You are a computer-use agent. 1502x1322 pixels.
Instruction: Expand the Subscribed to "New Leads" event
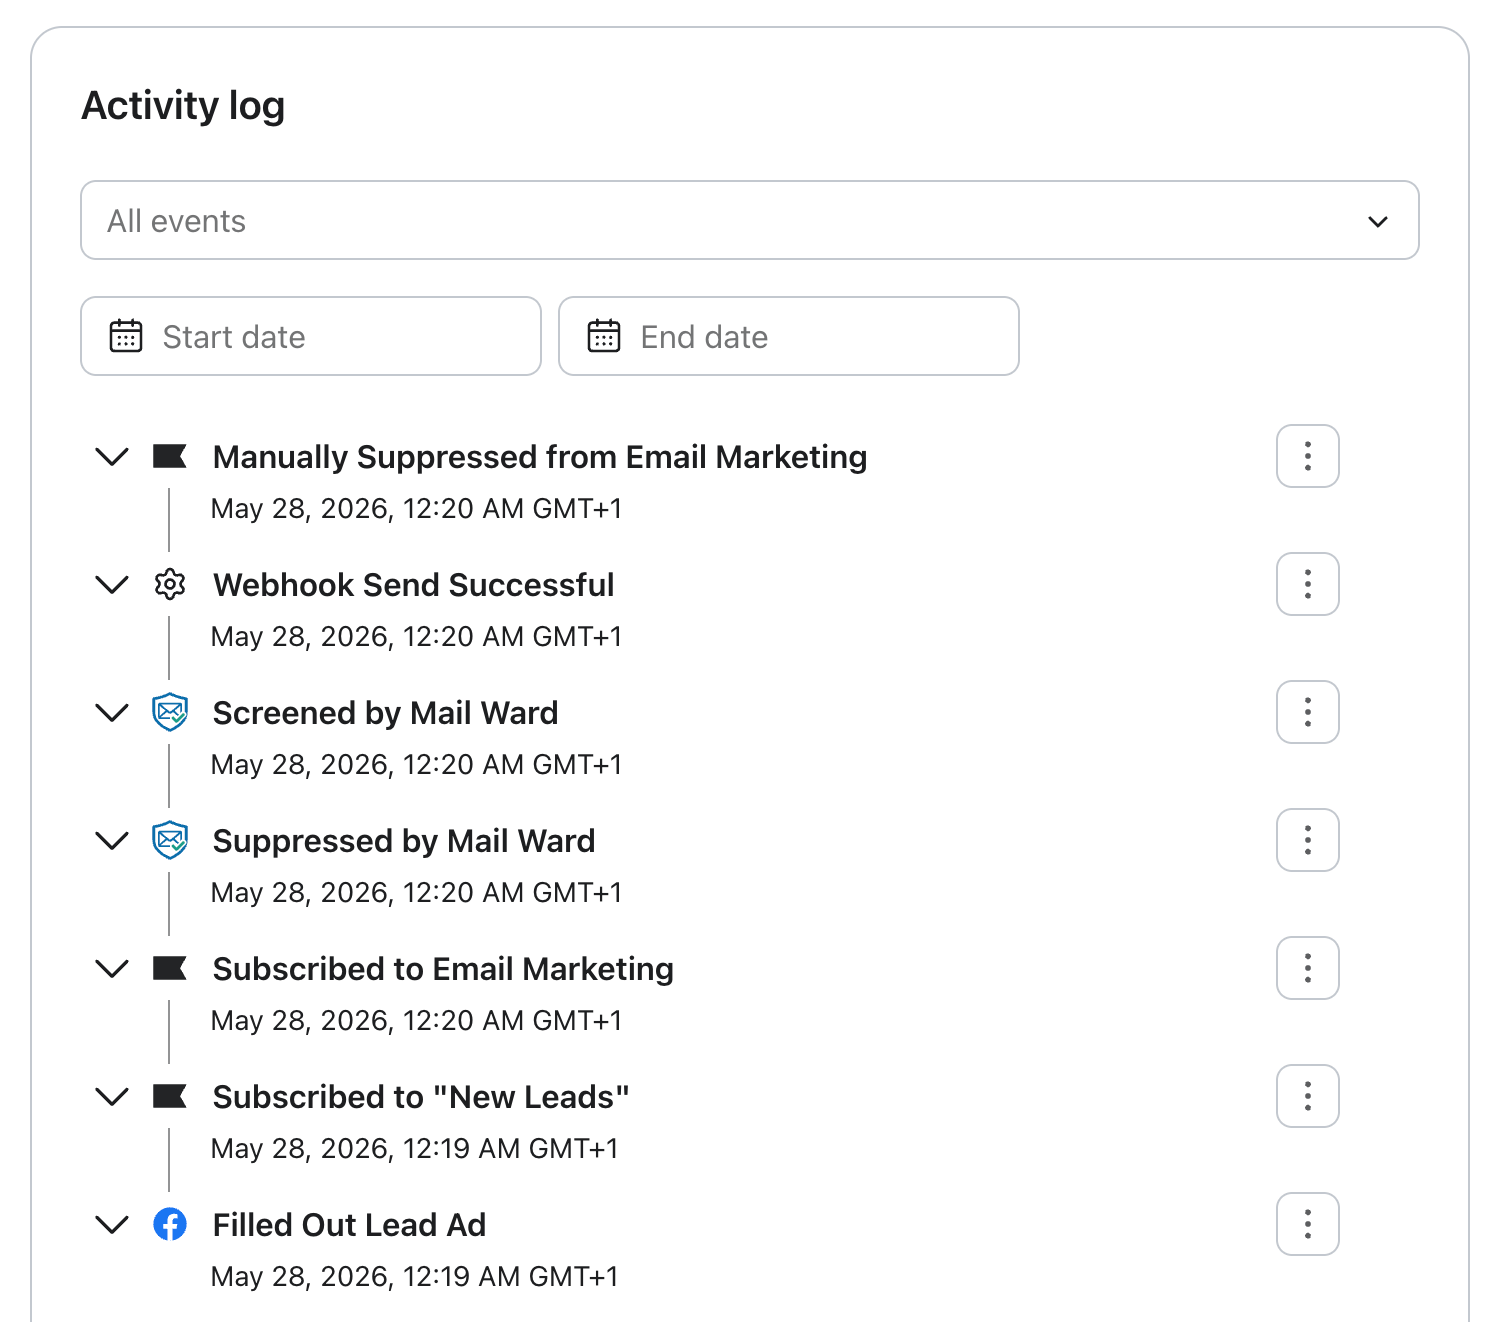point(112,1097)
